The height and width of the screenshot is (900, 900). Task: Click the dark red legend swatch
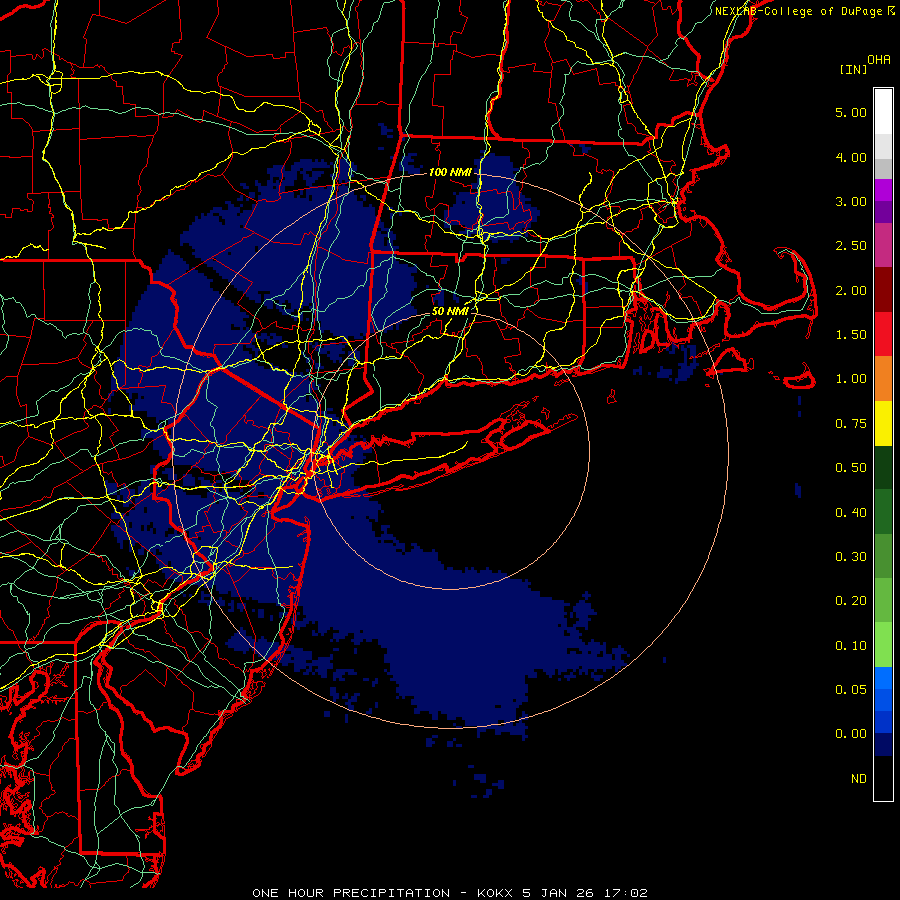pyautogui.click(x=883, y=290)
